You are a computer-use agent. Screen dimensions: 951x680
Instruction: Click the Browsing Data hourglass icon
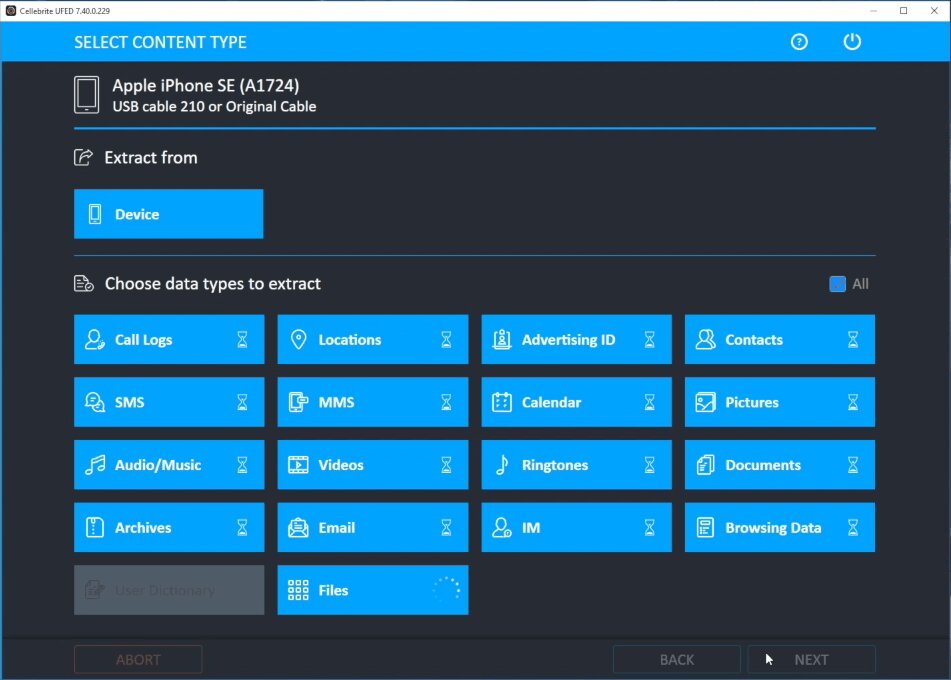[x=853, y=527]
